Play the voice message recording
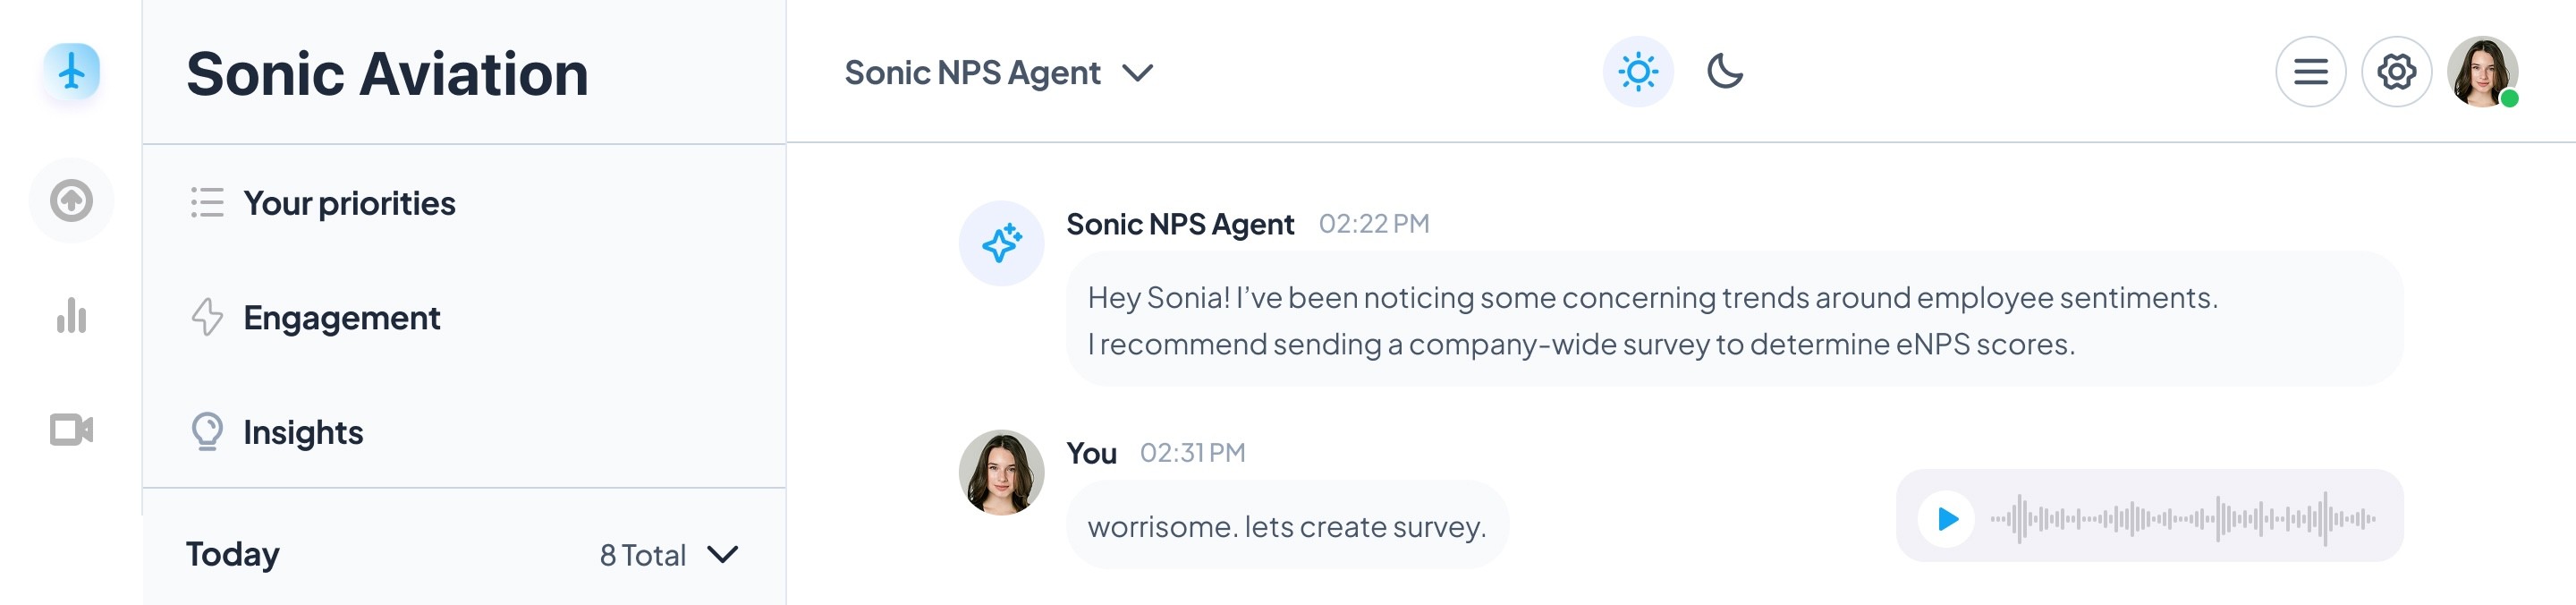The height and width of the screenshot is (605, 2576). [x=1946, y=519]
